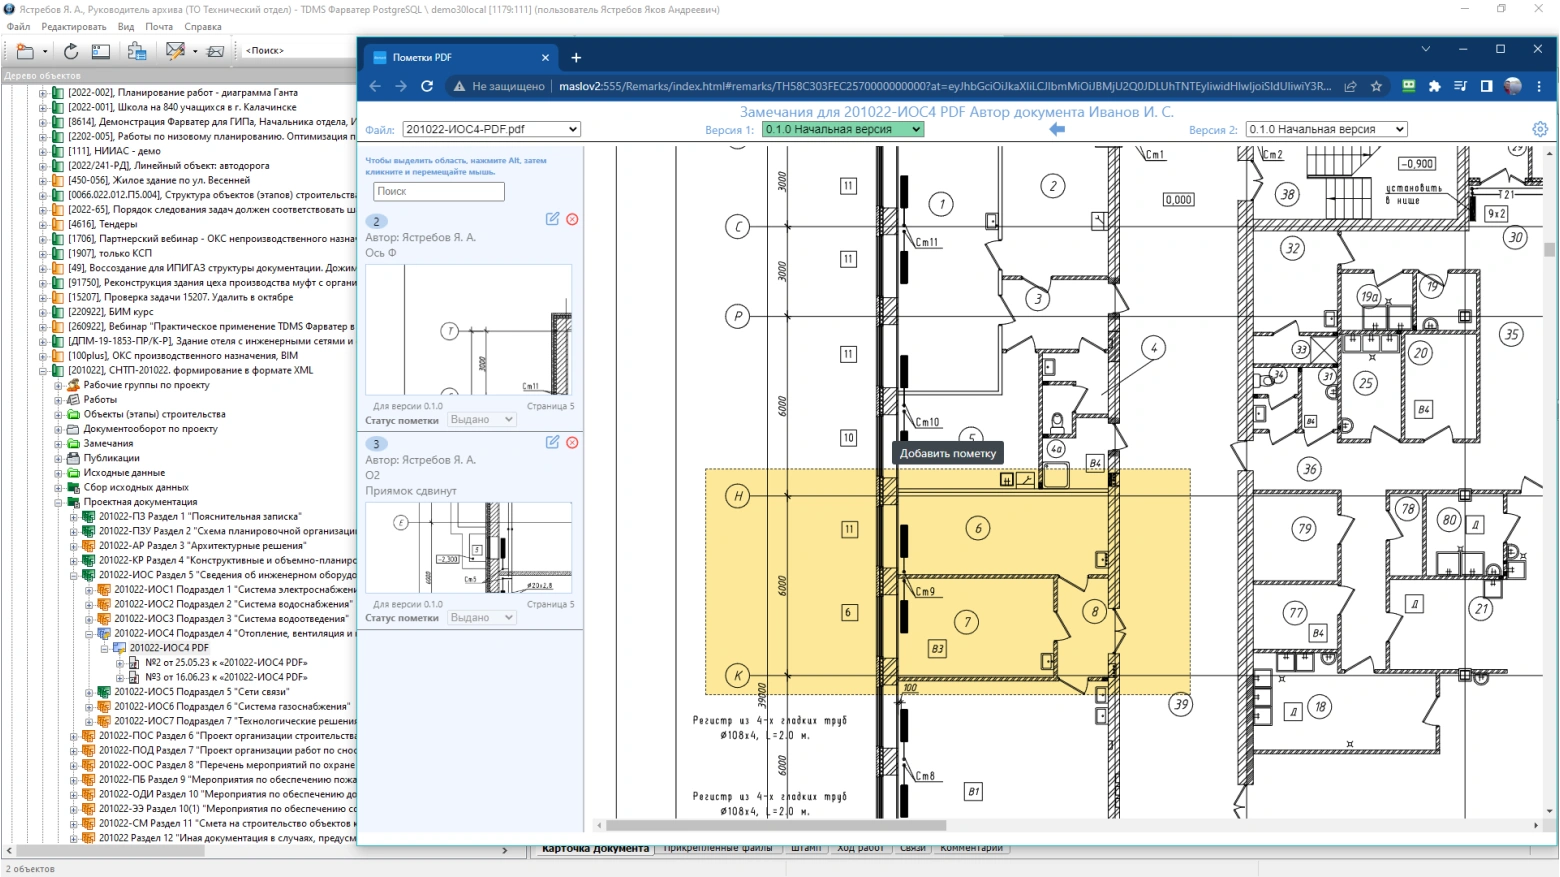Screen dimensions: 1560x877
Task: Click the create new object toolbar icon
Action: (x=25, y=51)
